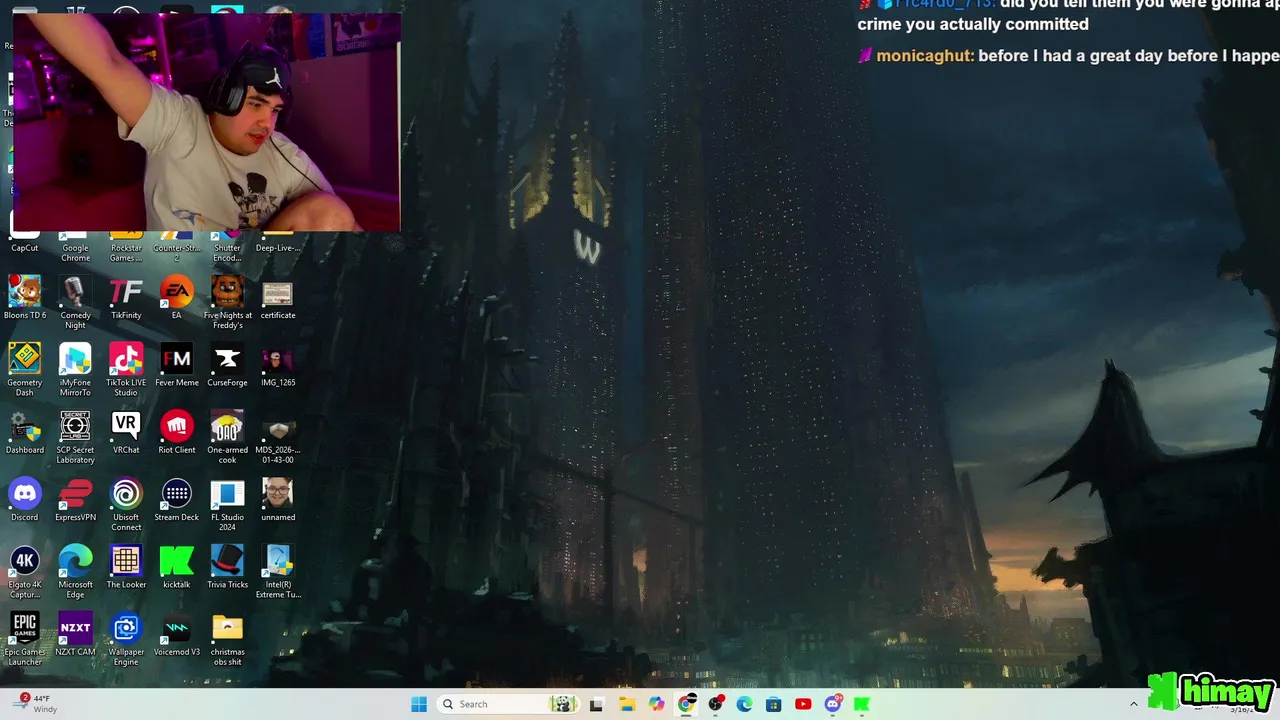Open Microsoft Store from the taskbar

773,704
